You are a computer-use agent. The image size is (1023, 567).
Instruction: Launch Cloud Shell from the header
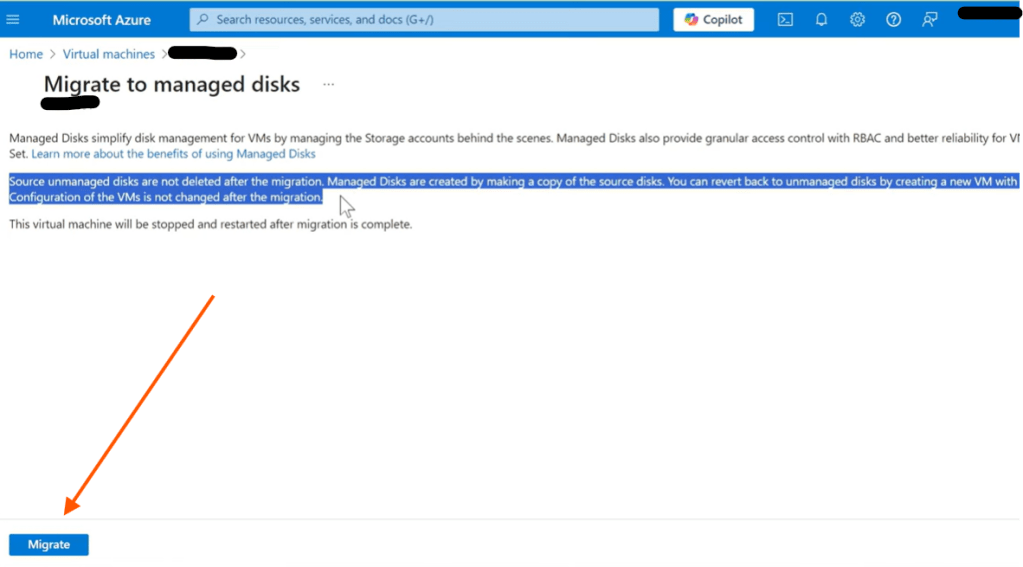point(786,20)
